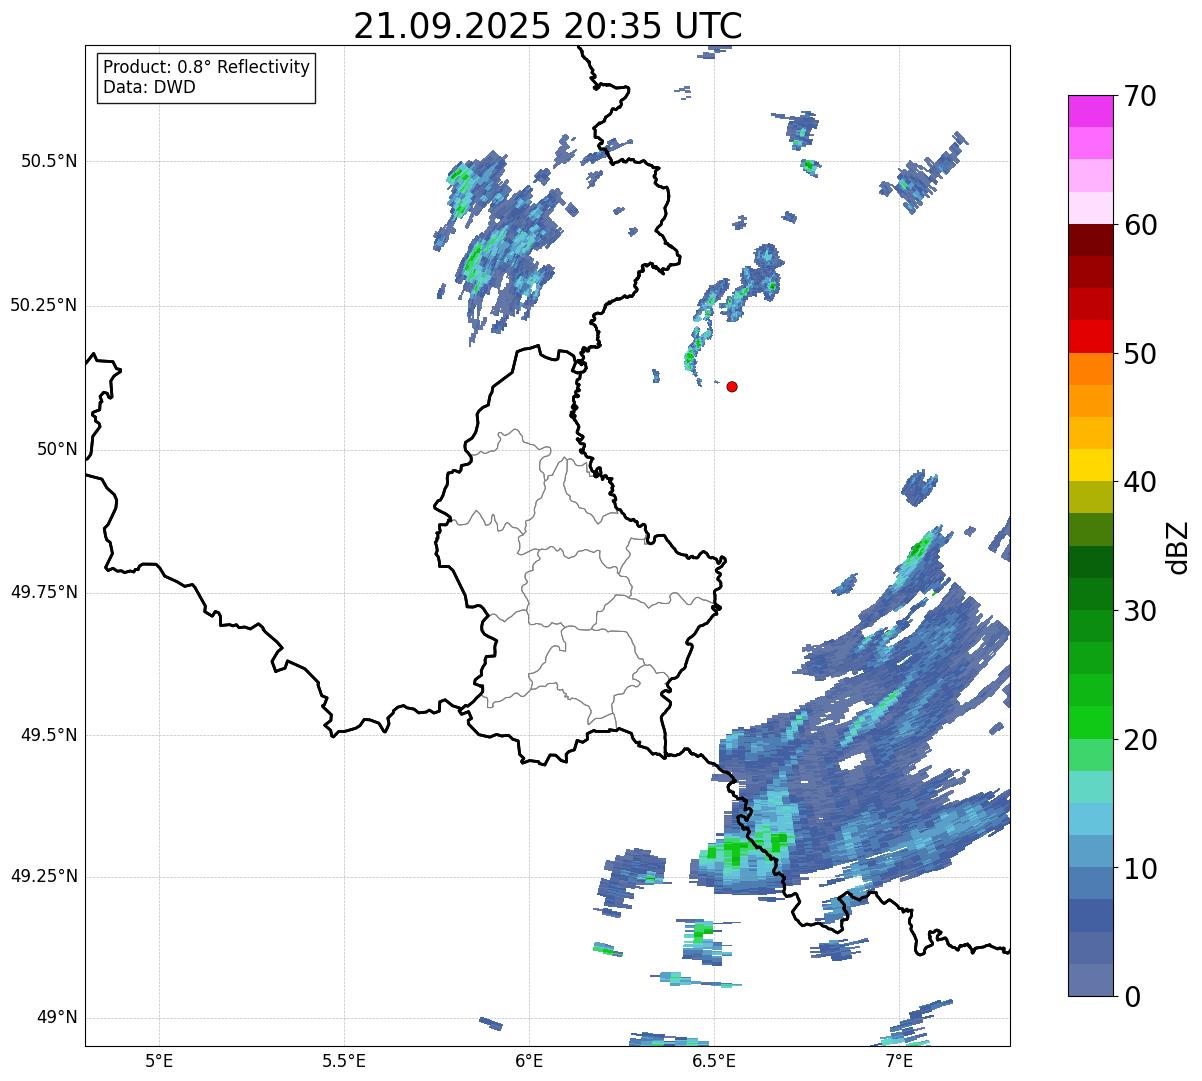The width and height of the screenshot is (1202, 1081).
Task: Click the 5°E longitude label
Action: point(159,1060)
